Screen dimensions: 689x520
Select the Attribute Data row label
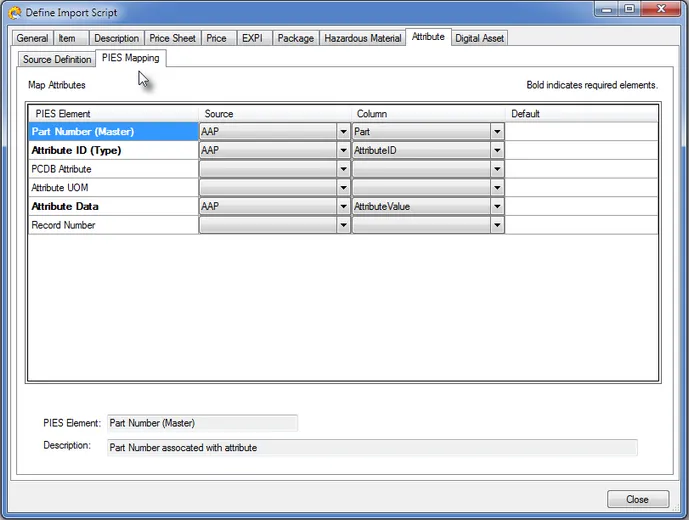coord(64,207)
